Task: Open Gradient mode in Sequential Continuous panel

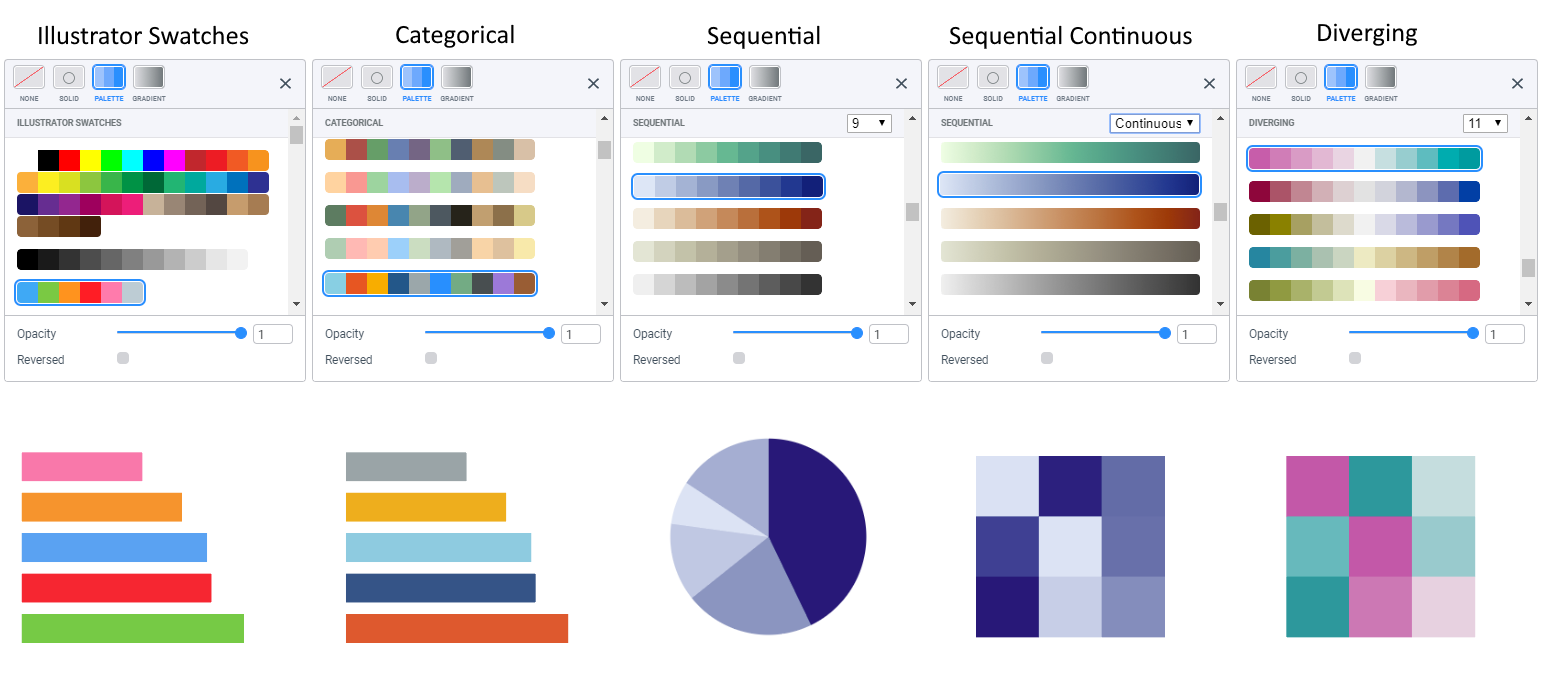Action: [1073, 80]
